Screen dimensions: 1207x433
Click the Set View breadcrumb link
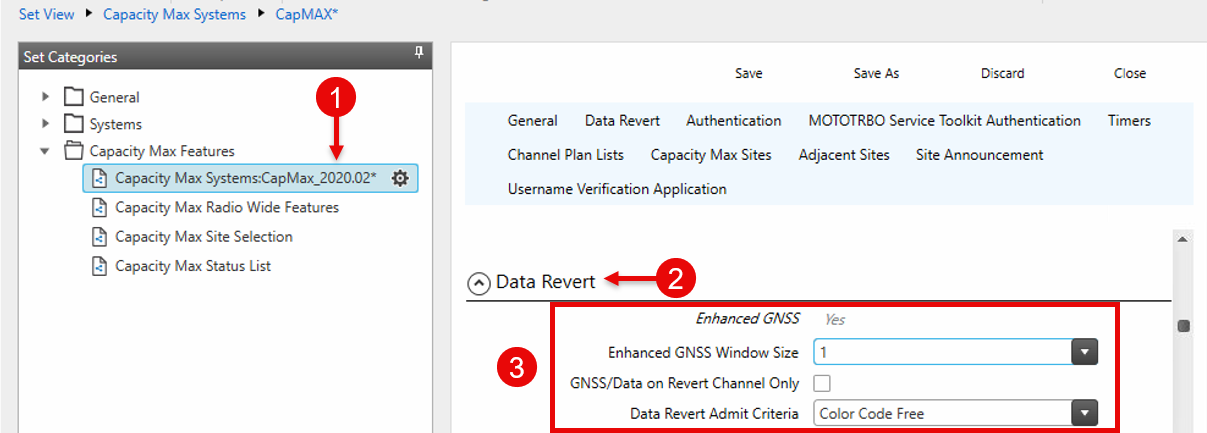pyautogui.click(x=47, y=14)
